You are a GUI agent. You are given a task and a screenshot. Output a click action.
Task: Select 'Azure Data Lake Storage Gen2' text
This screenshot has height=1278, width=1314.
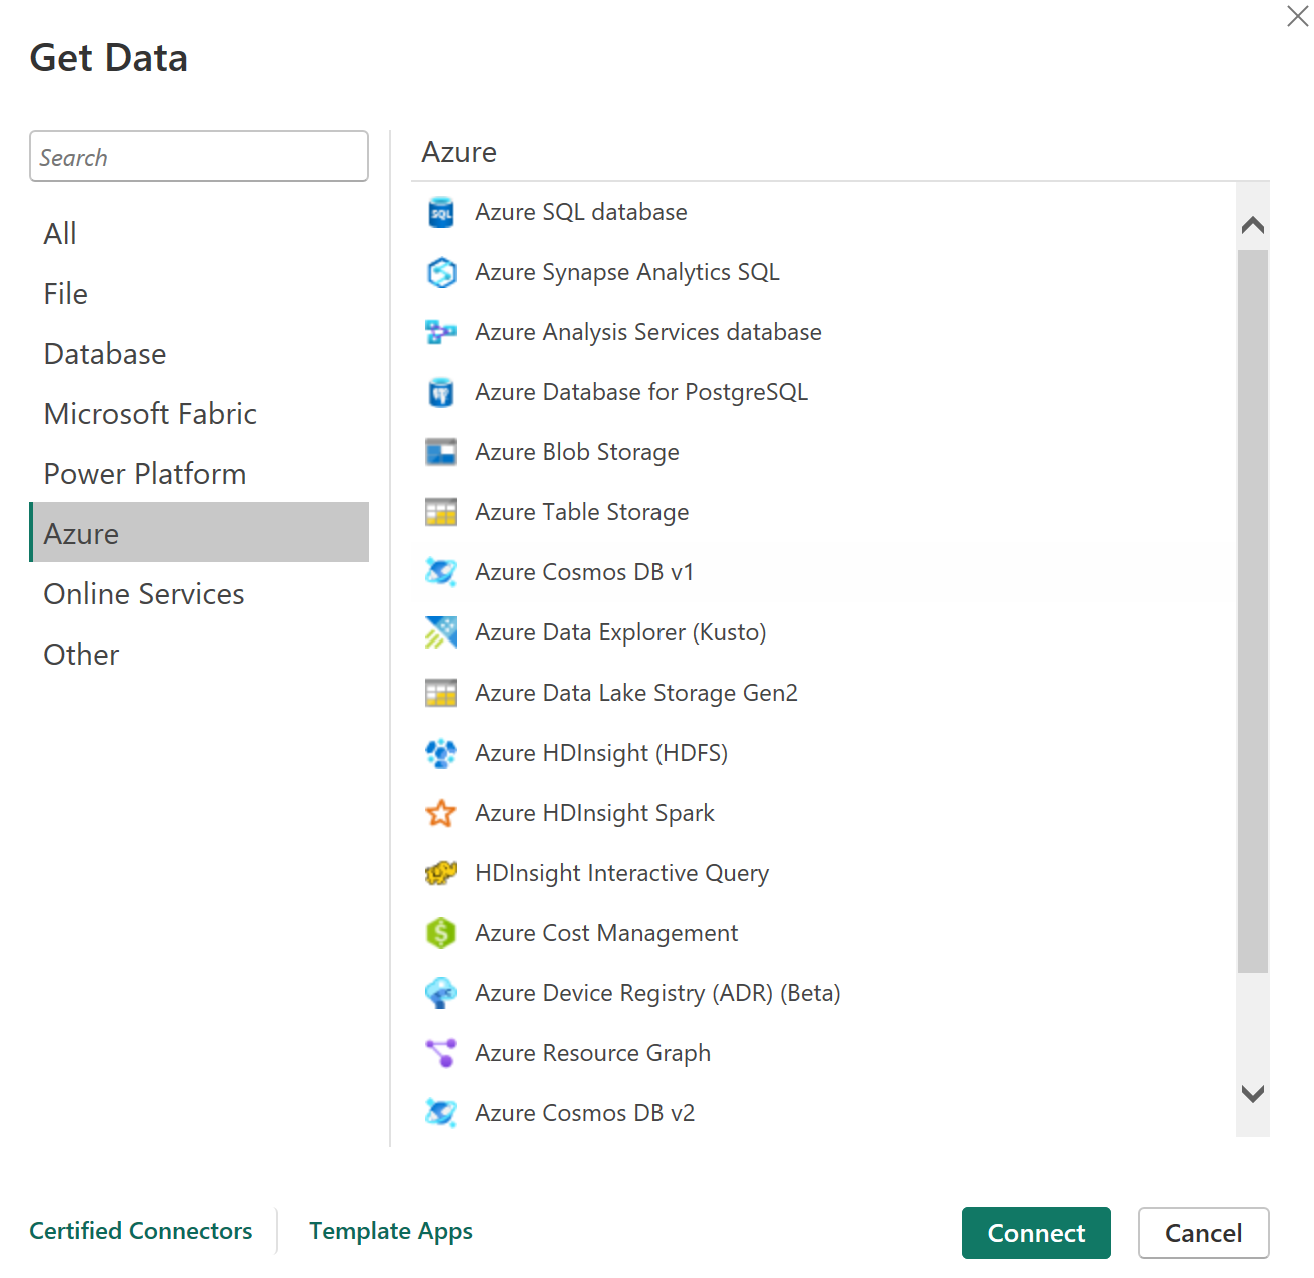[x=636, y=693]
